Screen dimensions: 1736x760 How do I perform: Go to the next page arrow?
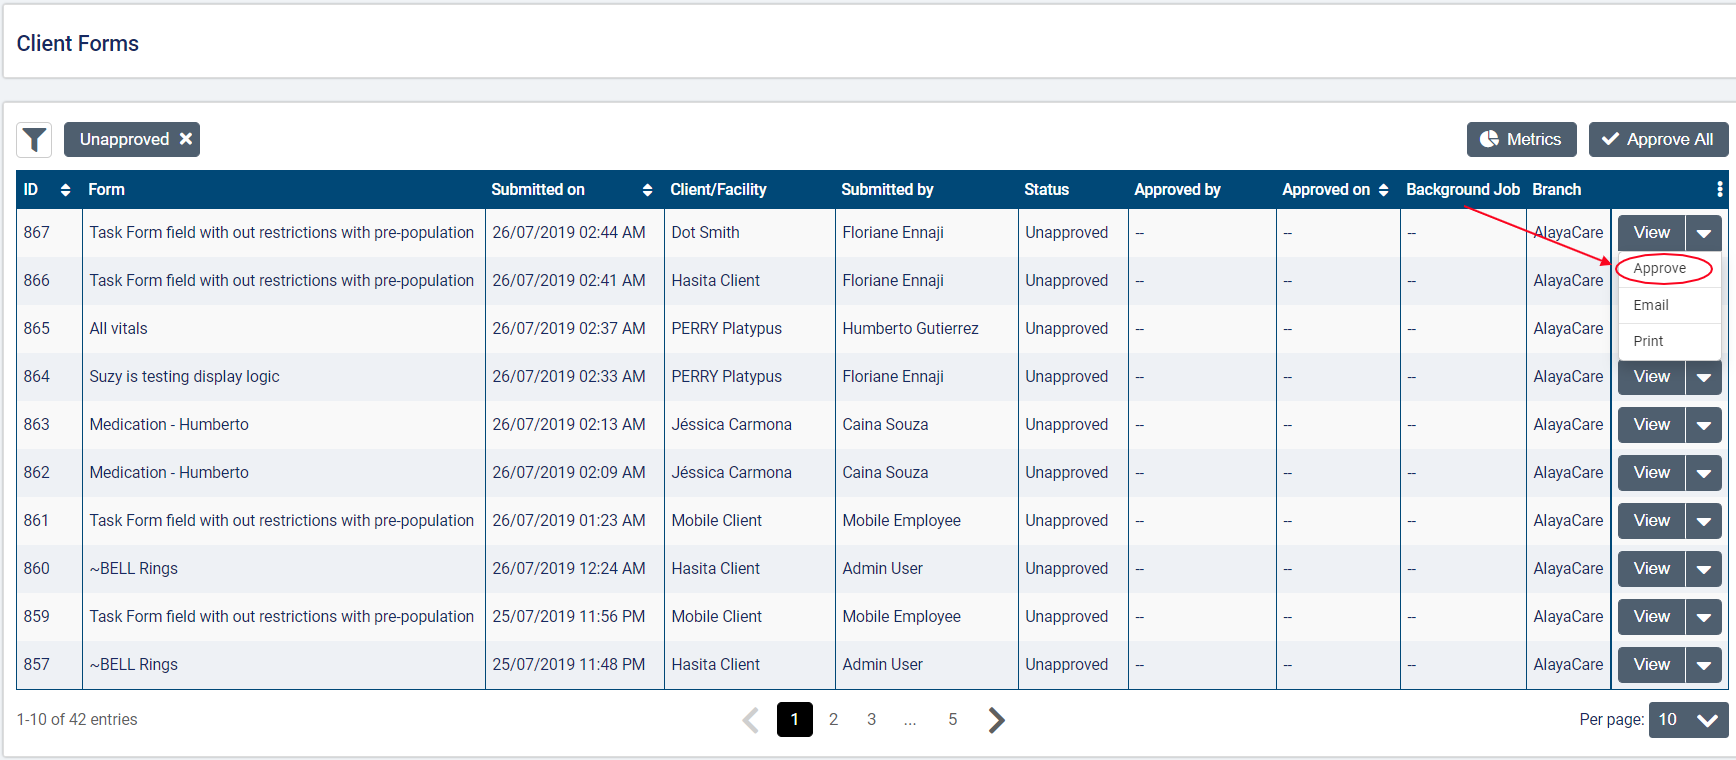[996, 720]
